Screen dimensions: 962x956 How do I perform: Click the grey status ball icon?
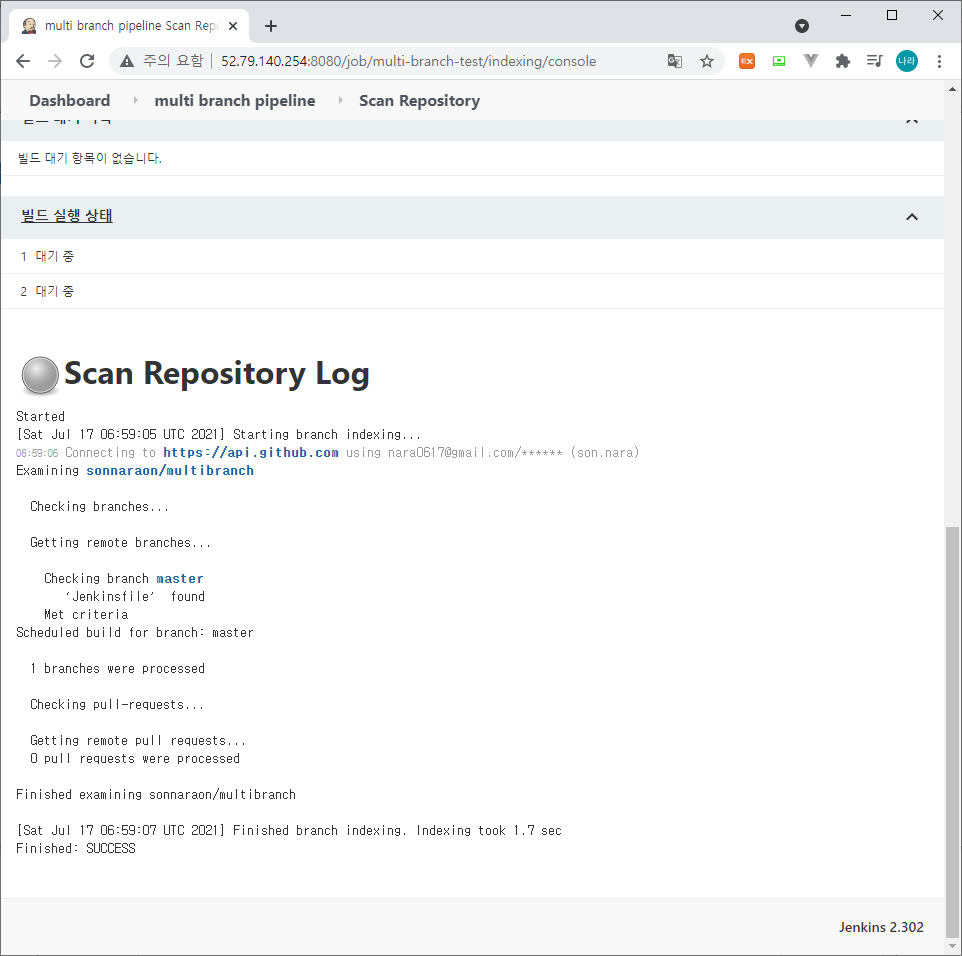40,375
